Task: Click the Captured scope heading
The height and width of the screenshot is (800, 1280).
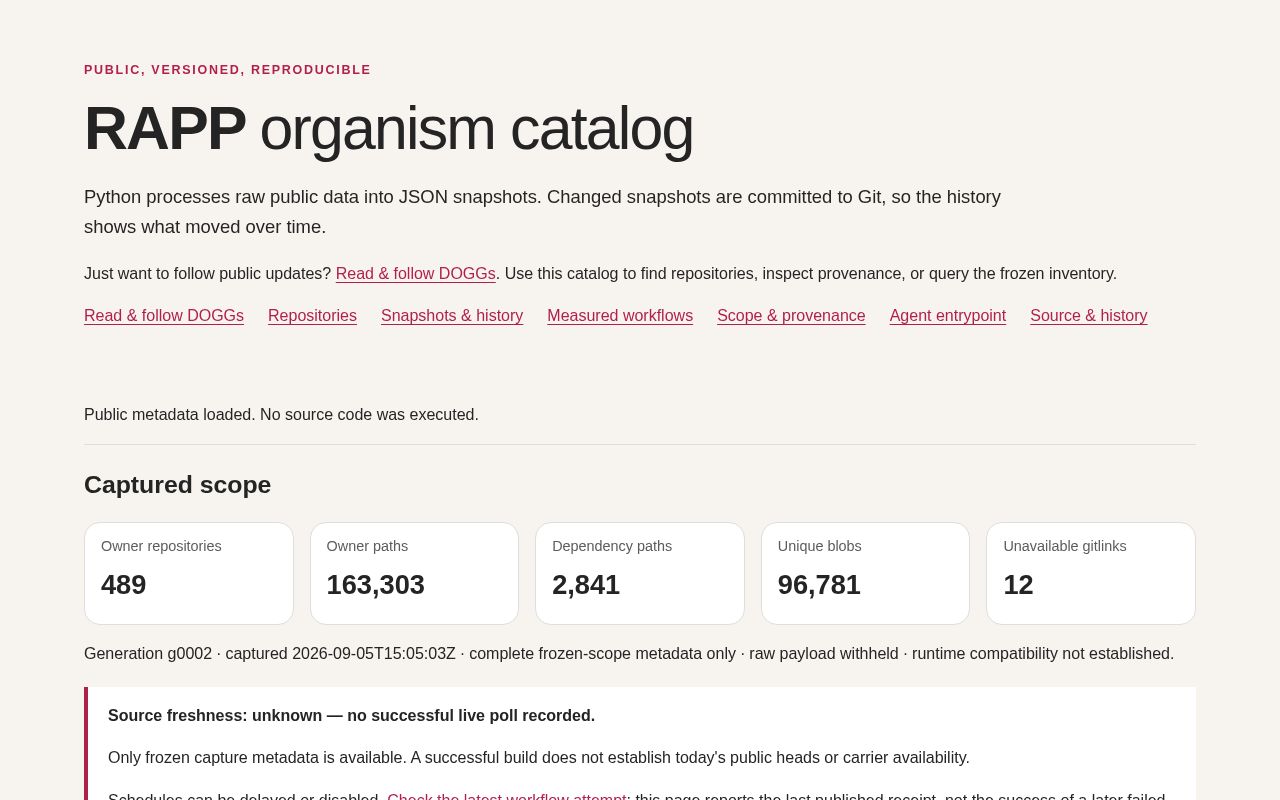Action: pos(178,485)
